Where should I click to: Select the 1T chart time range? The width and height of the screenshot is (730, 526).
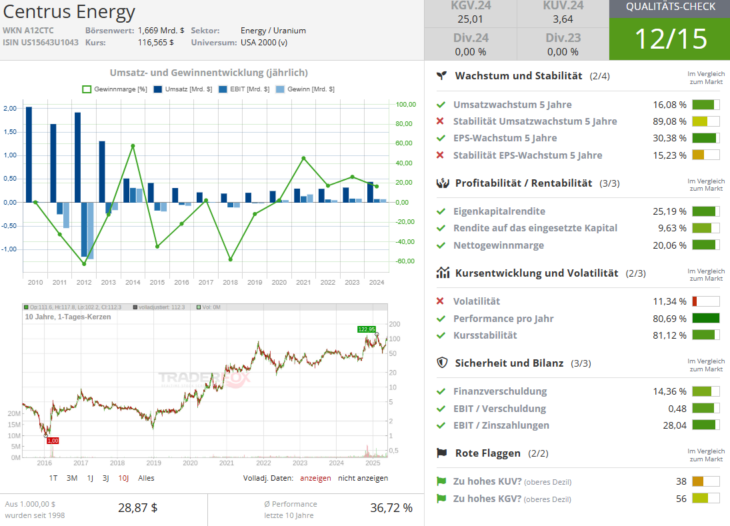tap(54, 478)
